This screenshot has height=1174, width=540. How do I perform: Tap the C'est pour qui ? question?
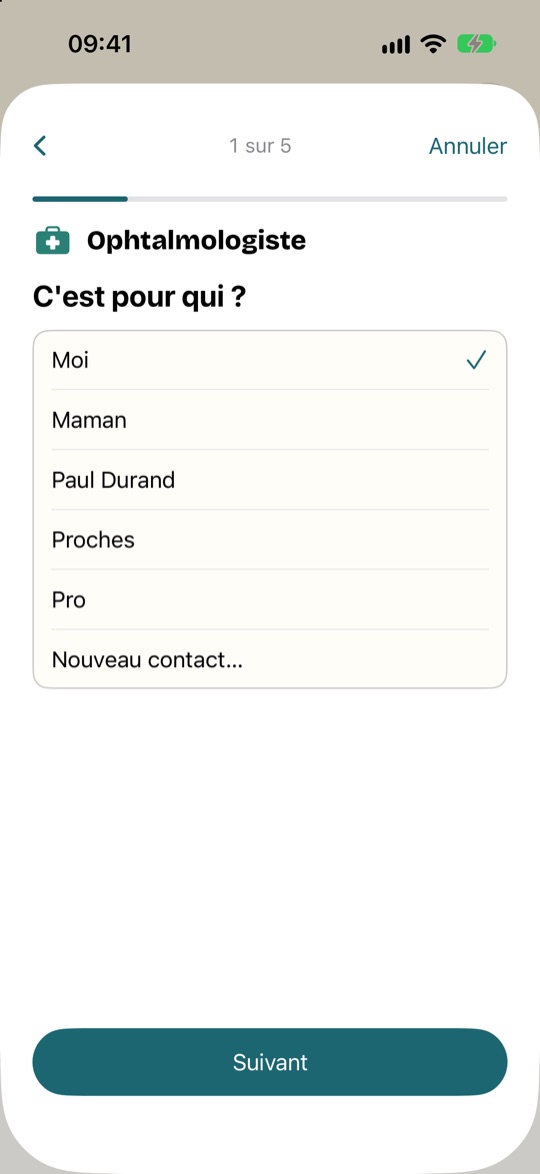coord(140,298)
